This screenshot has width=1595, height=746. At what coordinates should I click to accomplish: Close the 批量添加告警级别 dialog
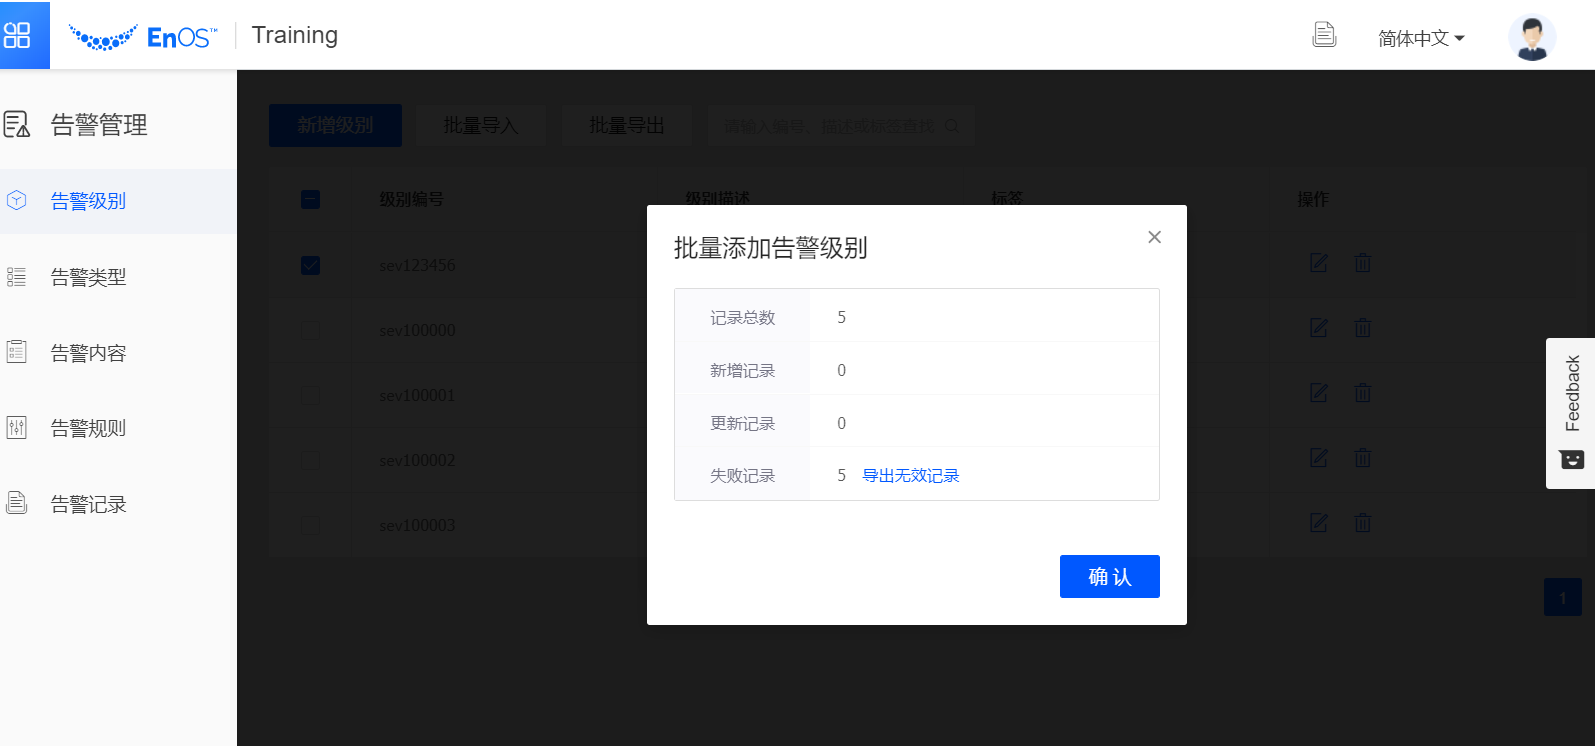pos(1154,237)
